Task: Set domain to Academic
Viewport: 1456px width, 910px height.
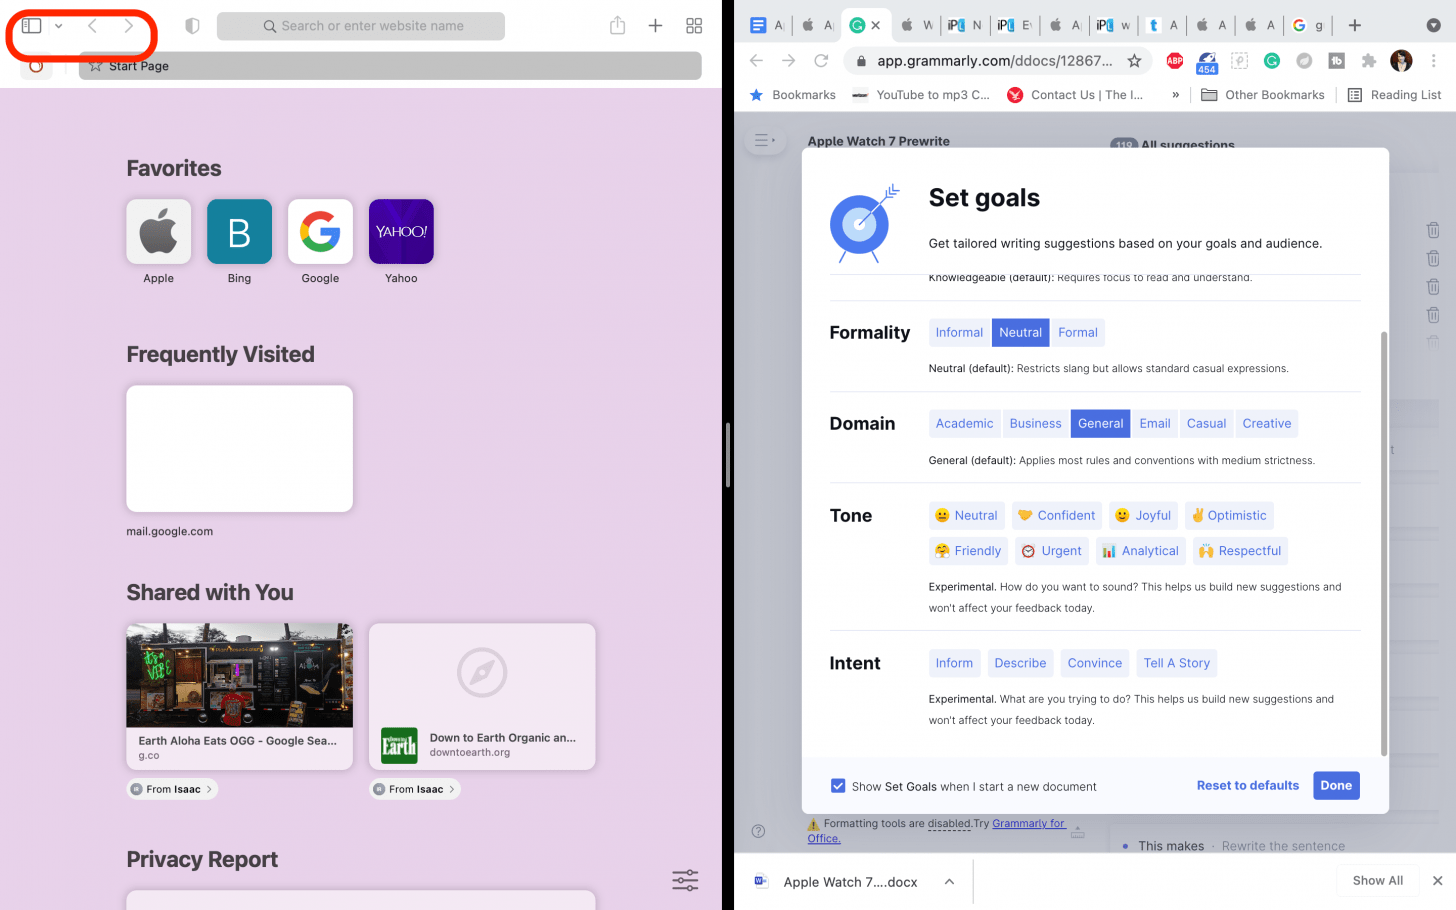Action: tap(964, 424)
